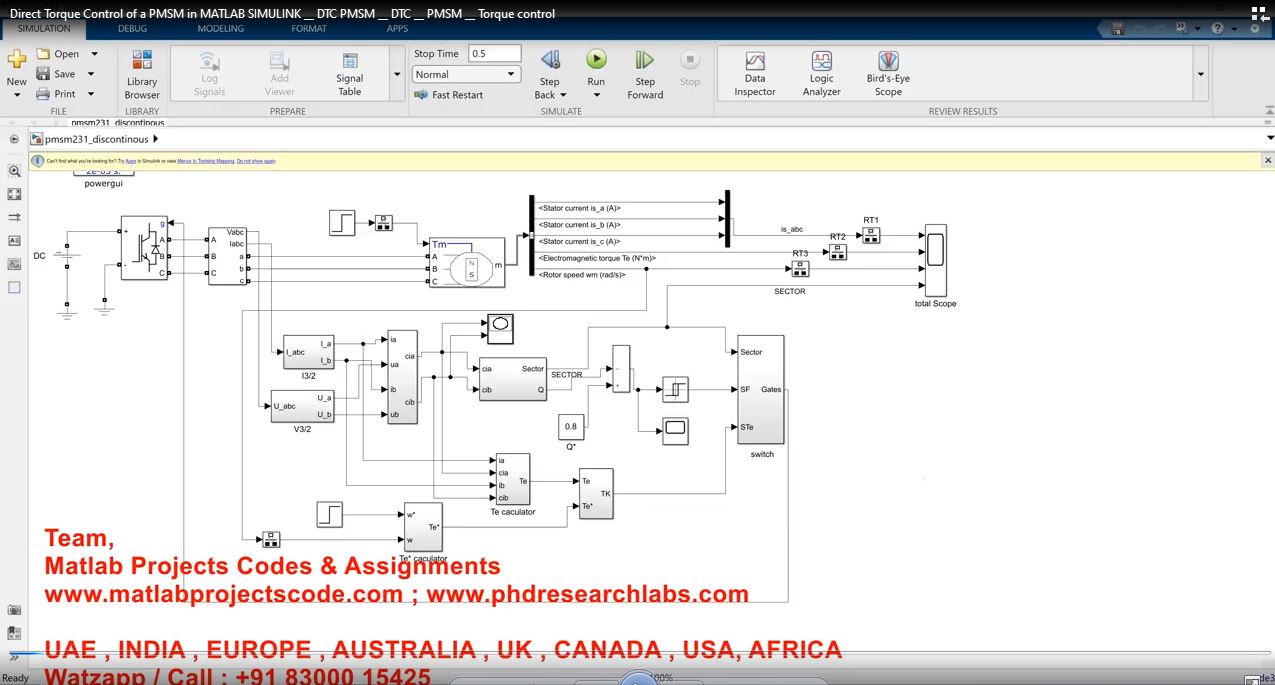Image resolution: width=1275 pixels, height=685 pixels.
Task: Select the total Scope block
Action: coord(936,260)
